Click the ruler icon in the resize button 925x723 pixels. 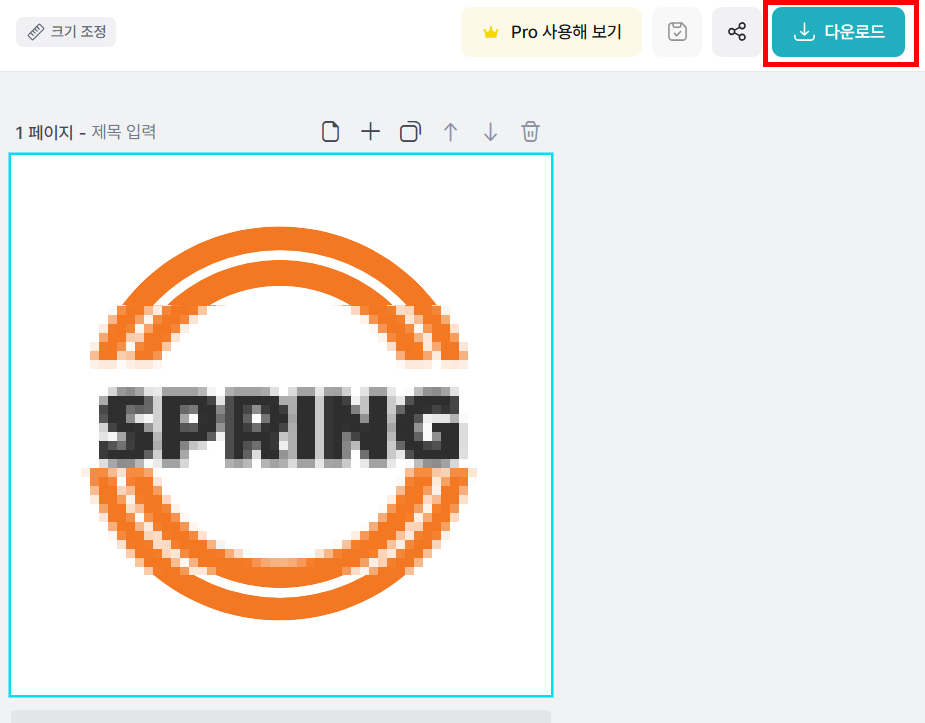coord(34,31)
